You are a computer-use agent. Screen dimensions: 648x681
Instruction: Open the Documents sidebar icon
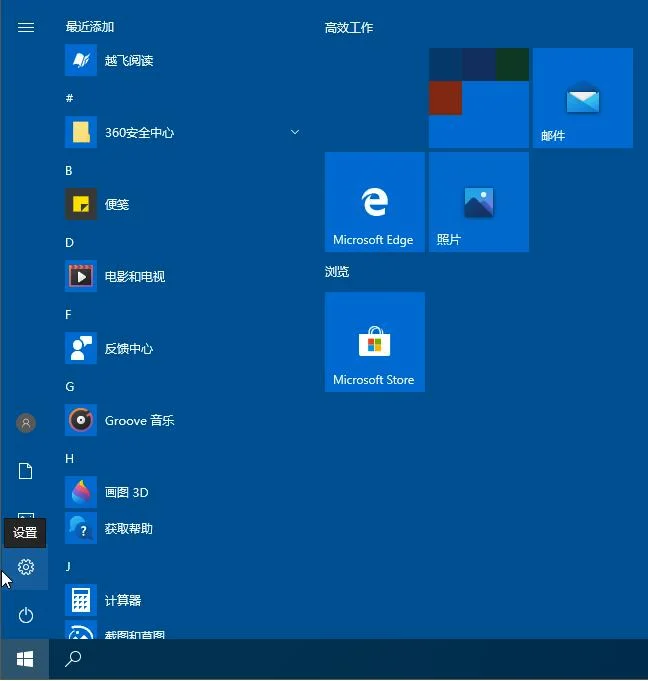tap(26, 471)
